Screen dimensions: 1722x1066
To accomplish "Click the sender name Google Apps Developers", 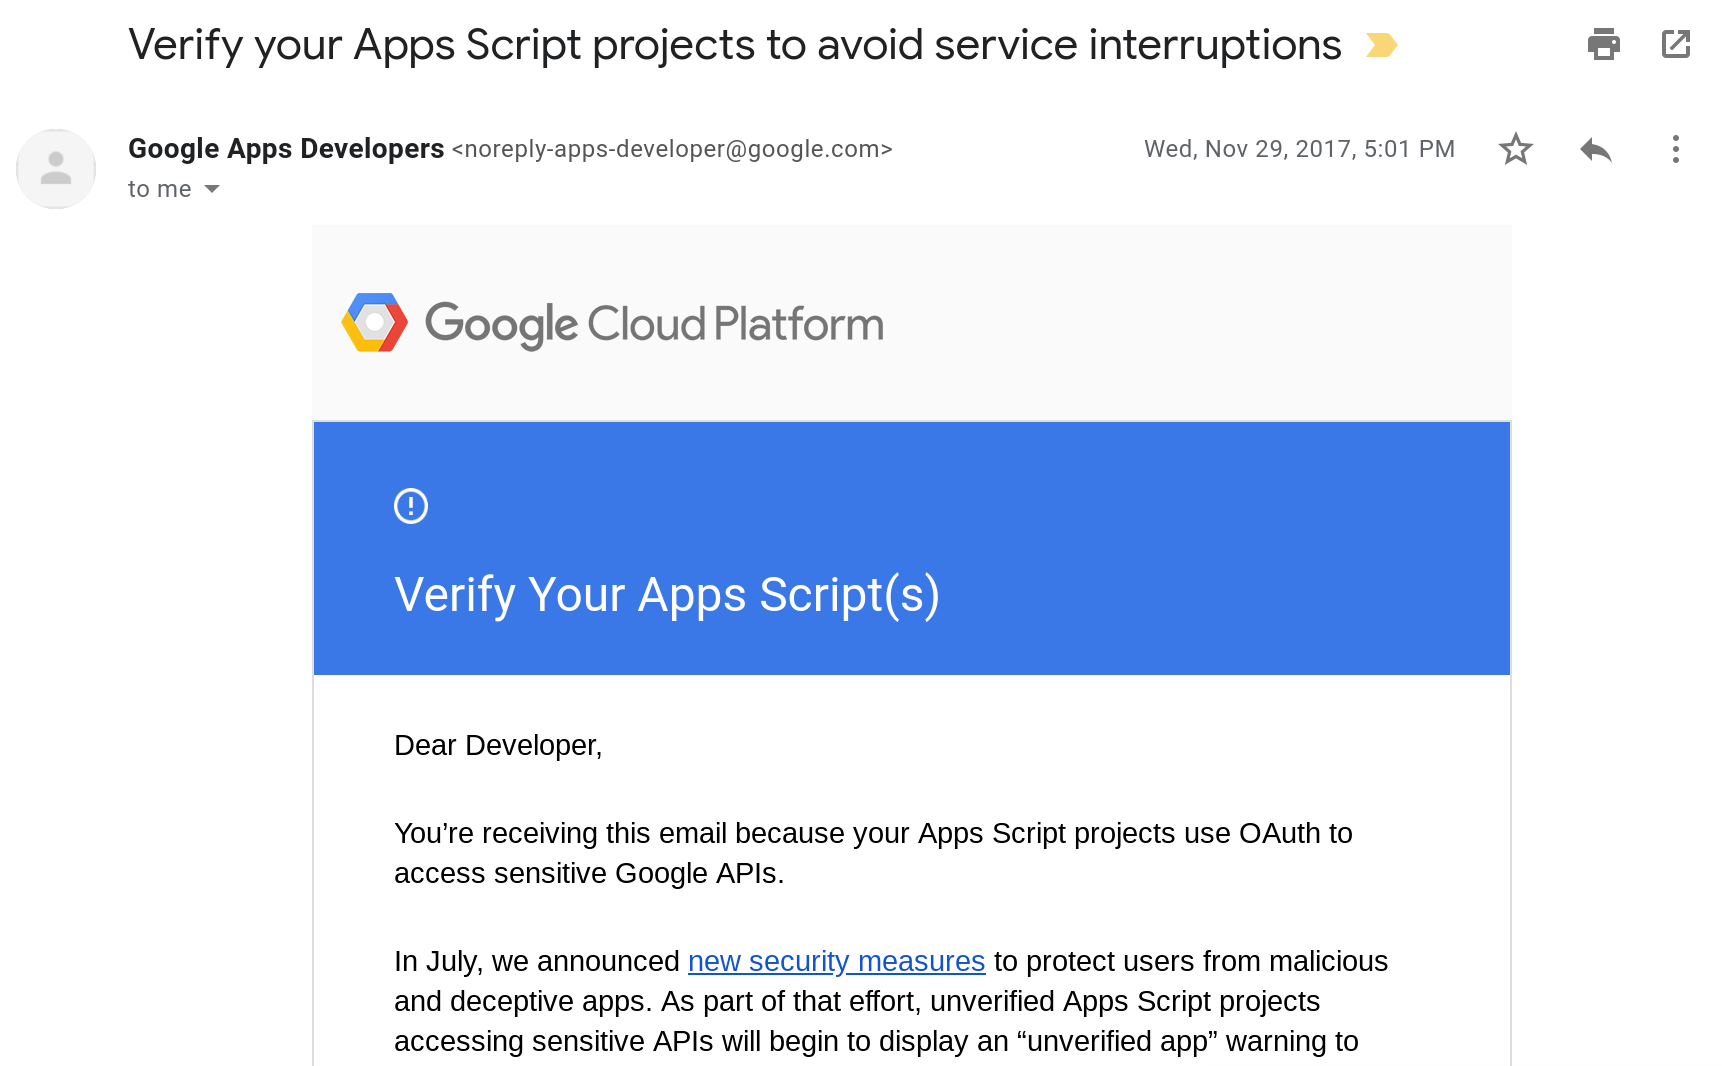I will (x=286, y=149).
